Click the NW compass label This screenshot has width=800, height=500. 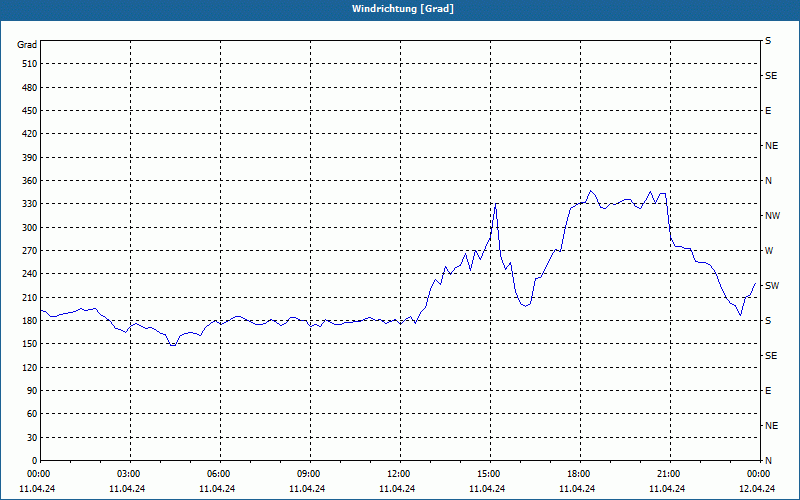tap(772, 216)
